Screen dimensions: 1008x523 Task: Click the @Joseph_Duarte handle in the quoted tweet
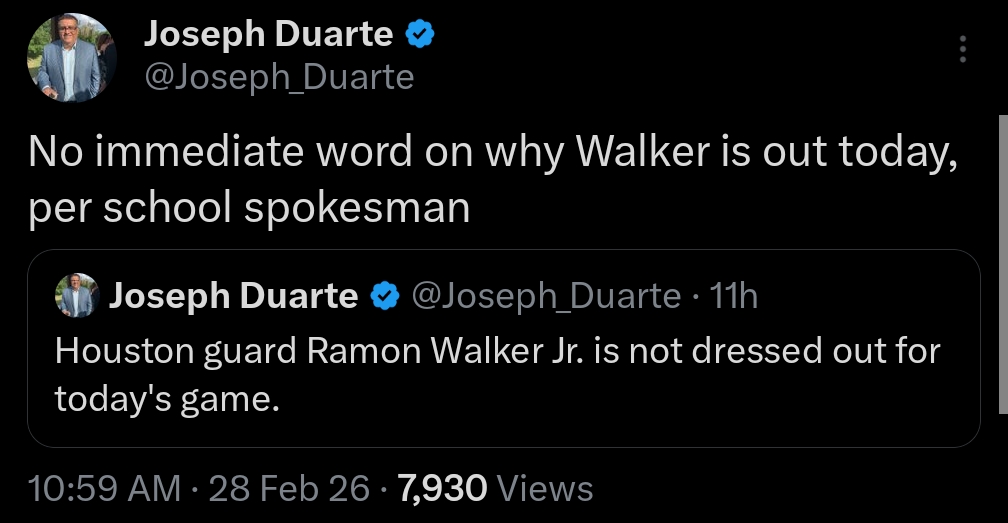(546, 296)
